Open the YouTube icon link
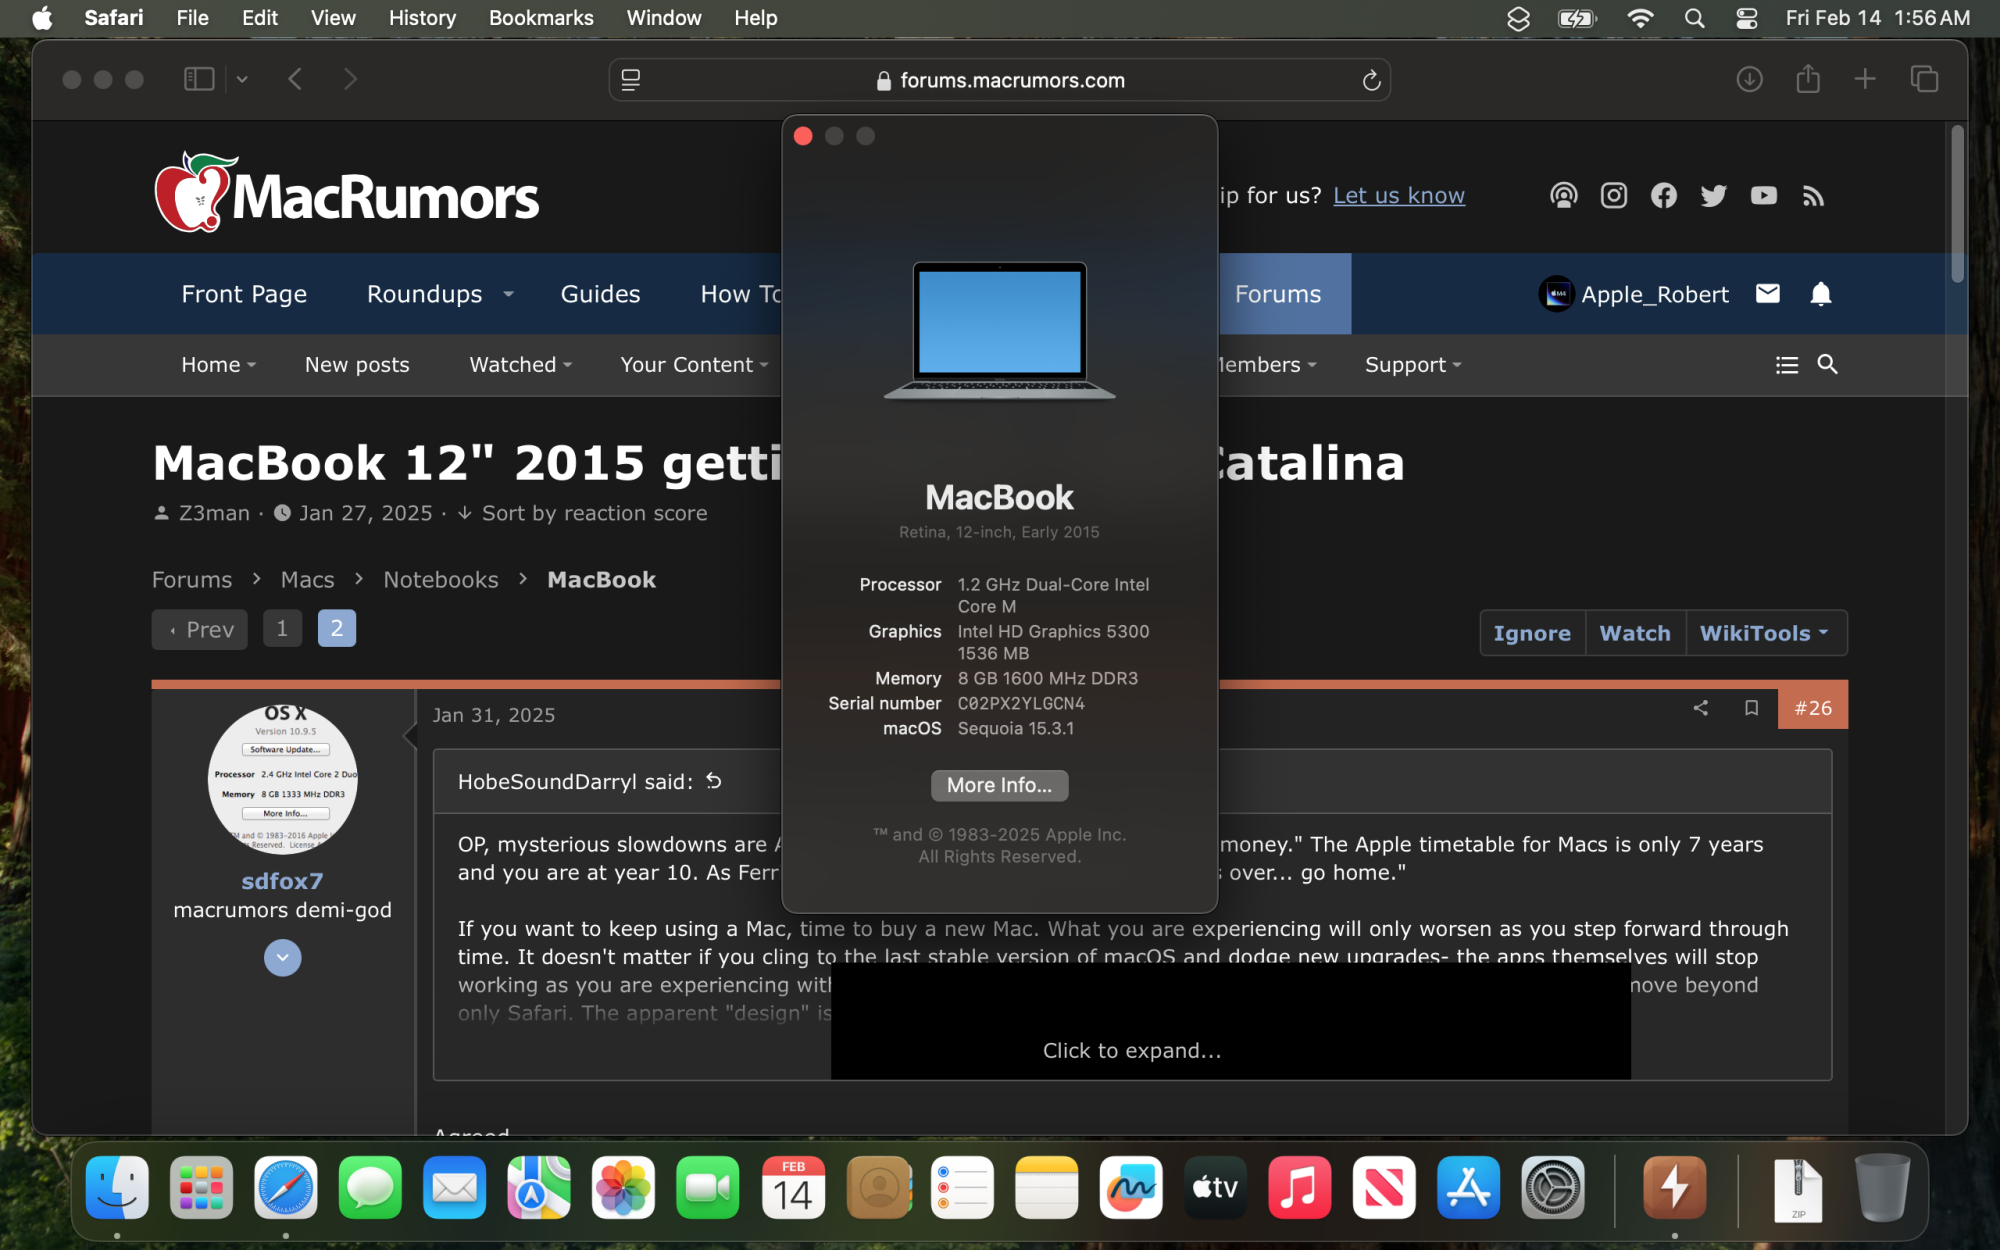Image resolution: width=2000 pixels, height=1250 pixels. (1763, 195)
